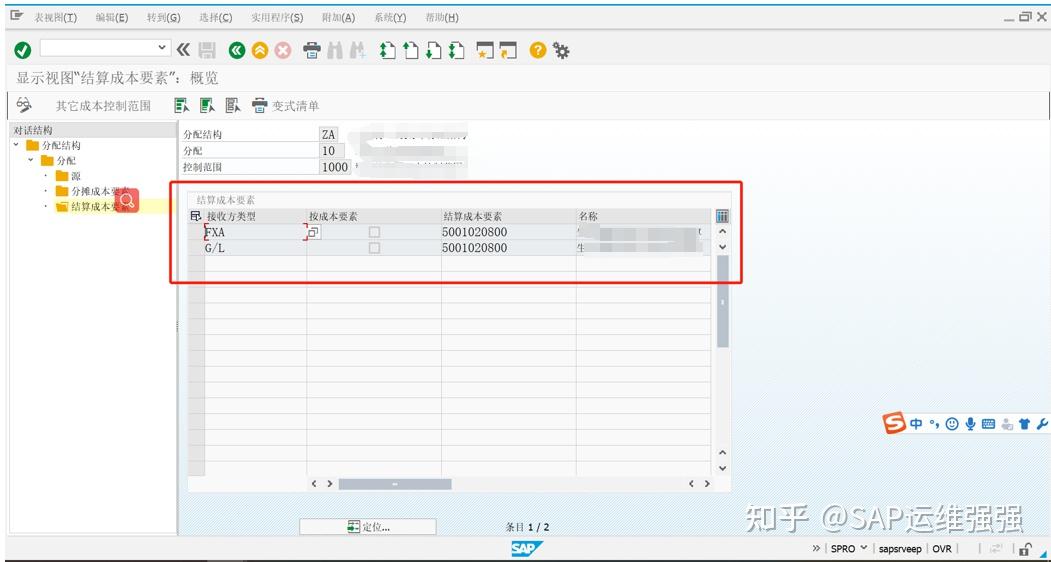Screen dimensions: 1051x562
Task: Click the Print icon in top toolbar
Action: click(312, 50)
